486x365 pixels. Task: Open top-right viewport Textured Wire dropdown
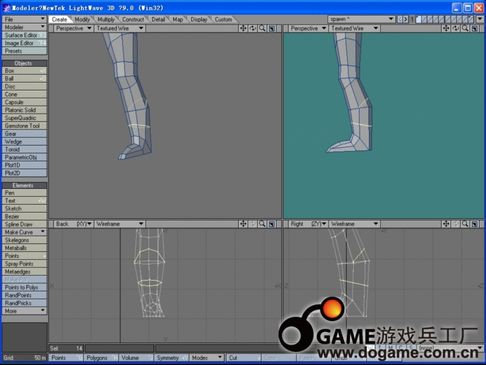click(x=355, y=28)
